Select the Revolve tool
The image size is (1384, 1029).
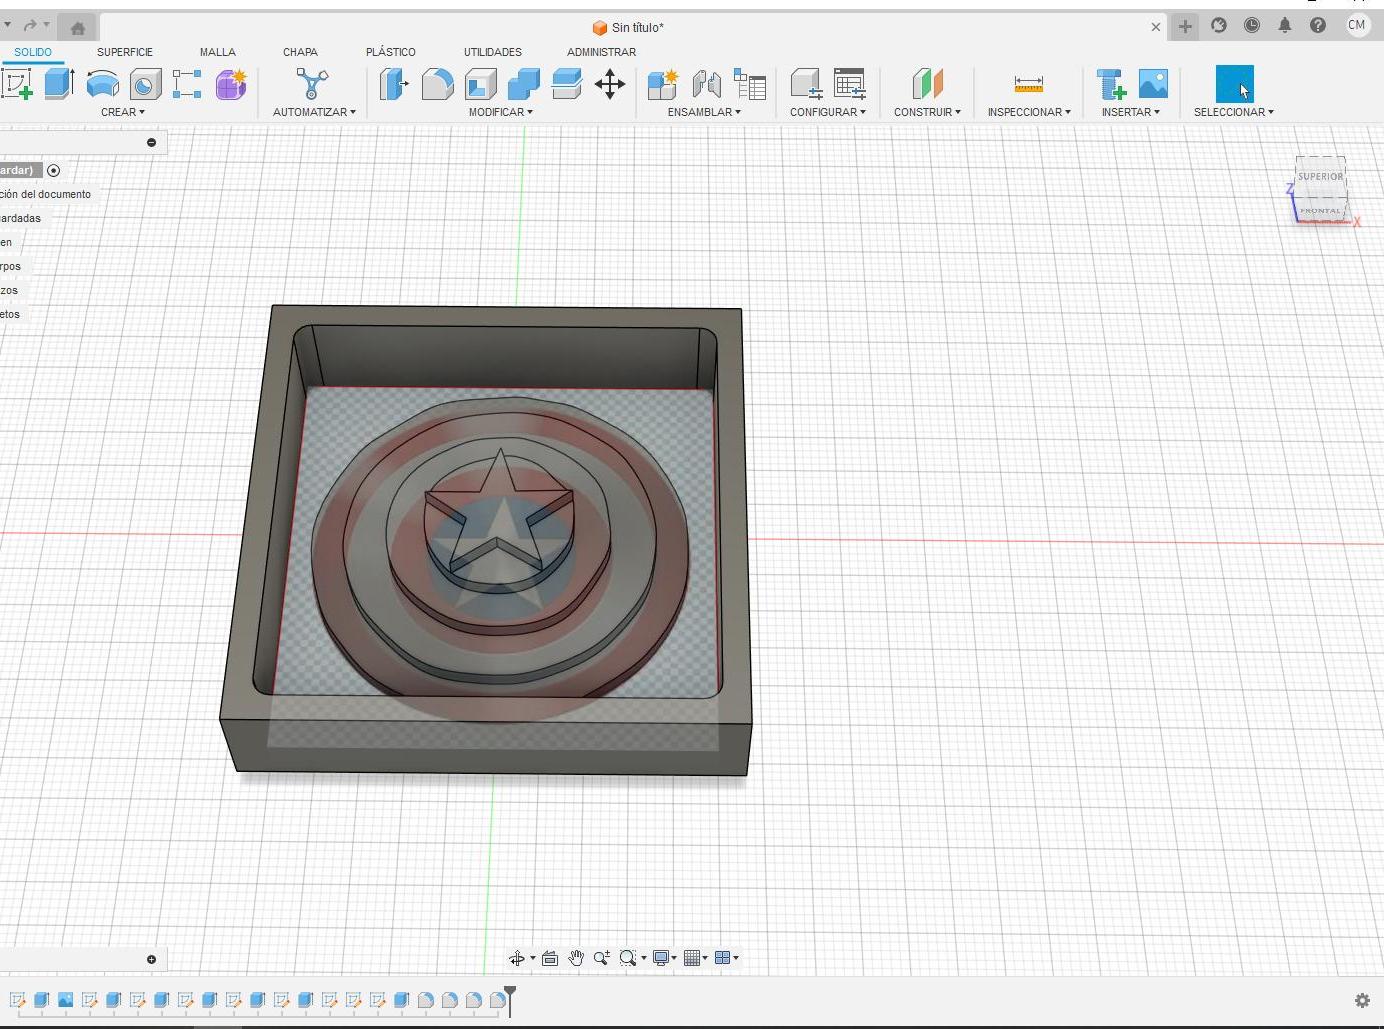point(103,84)
